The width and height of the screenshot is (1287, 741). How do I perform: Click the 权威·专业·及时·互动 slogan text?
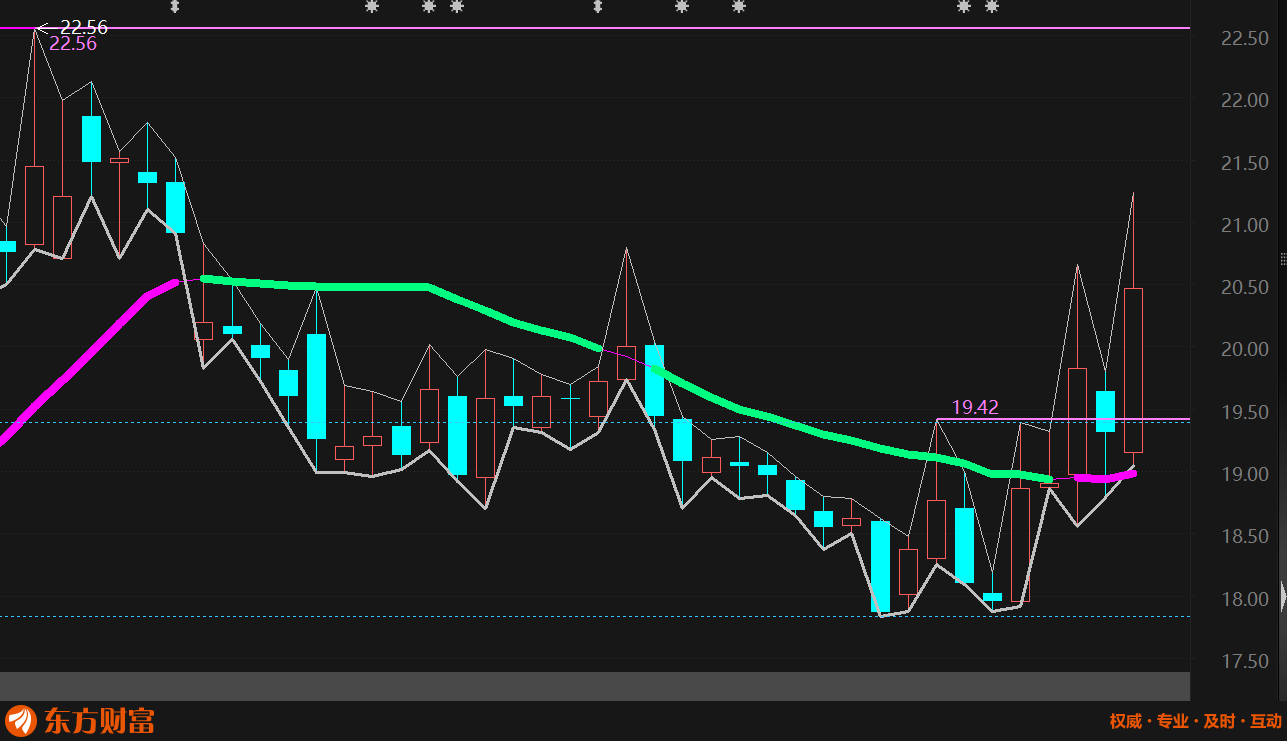[x=1195, y=721]
